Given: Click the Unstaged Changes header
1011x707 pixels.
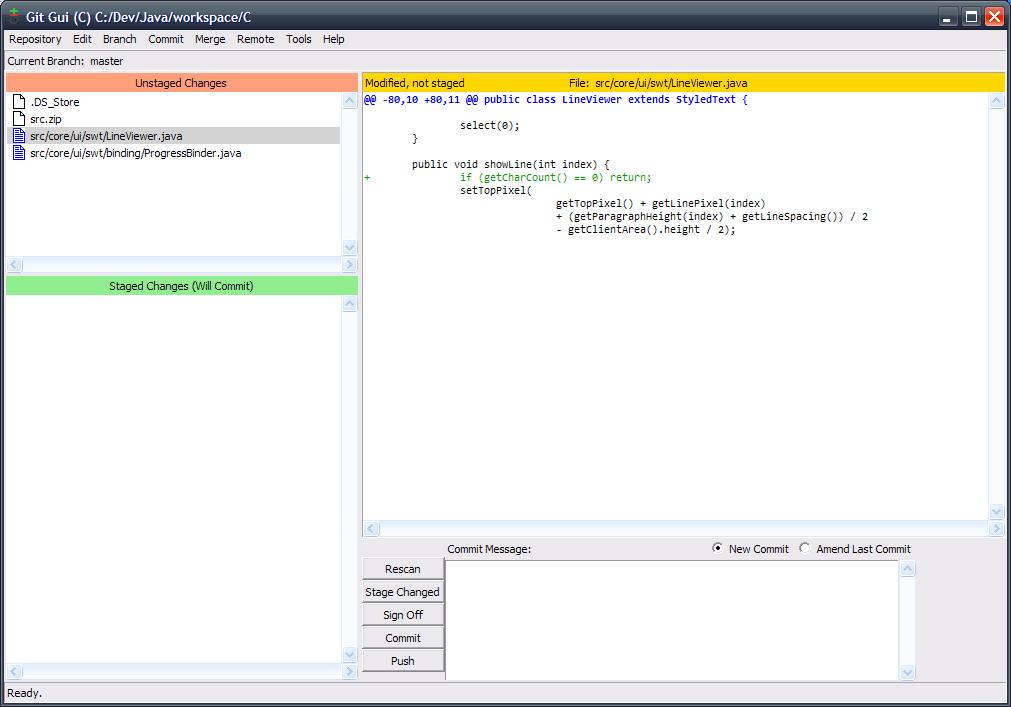Looking at the screenshot, I should [181, 82].
